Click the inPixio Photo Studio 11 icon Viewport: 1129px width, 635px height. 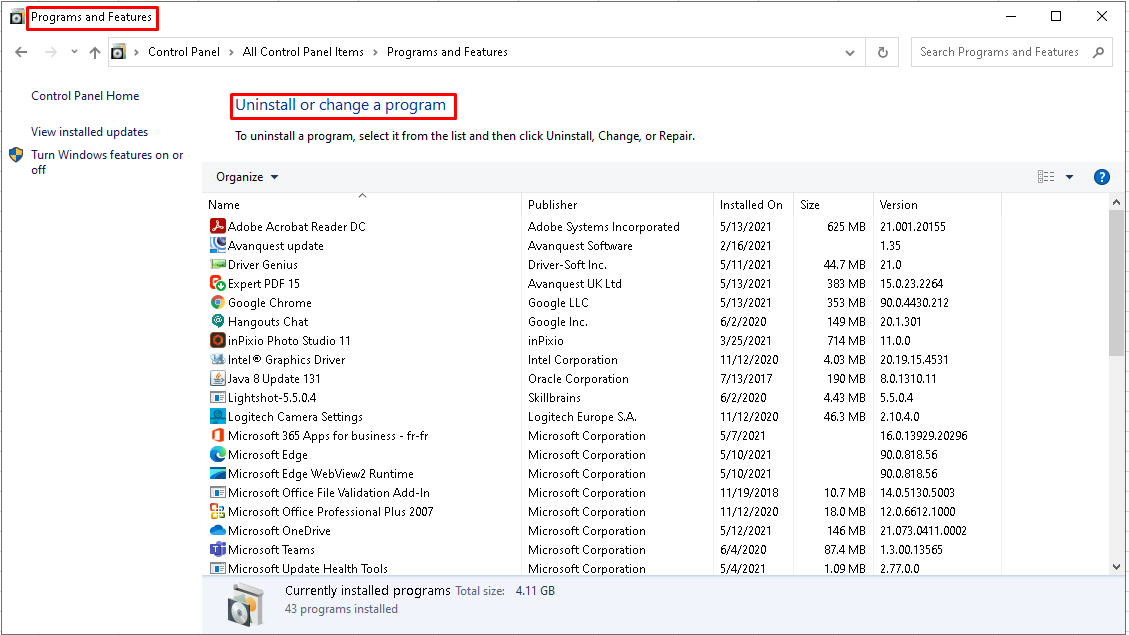[x=217, y=341]
